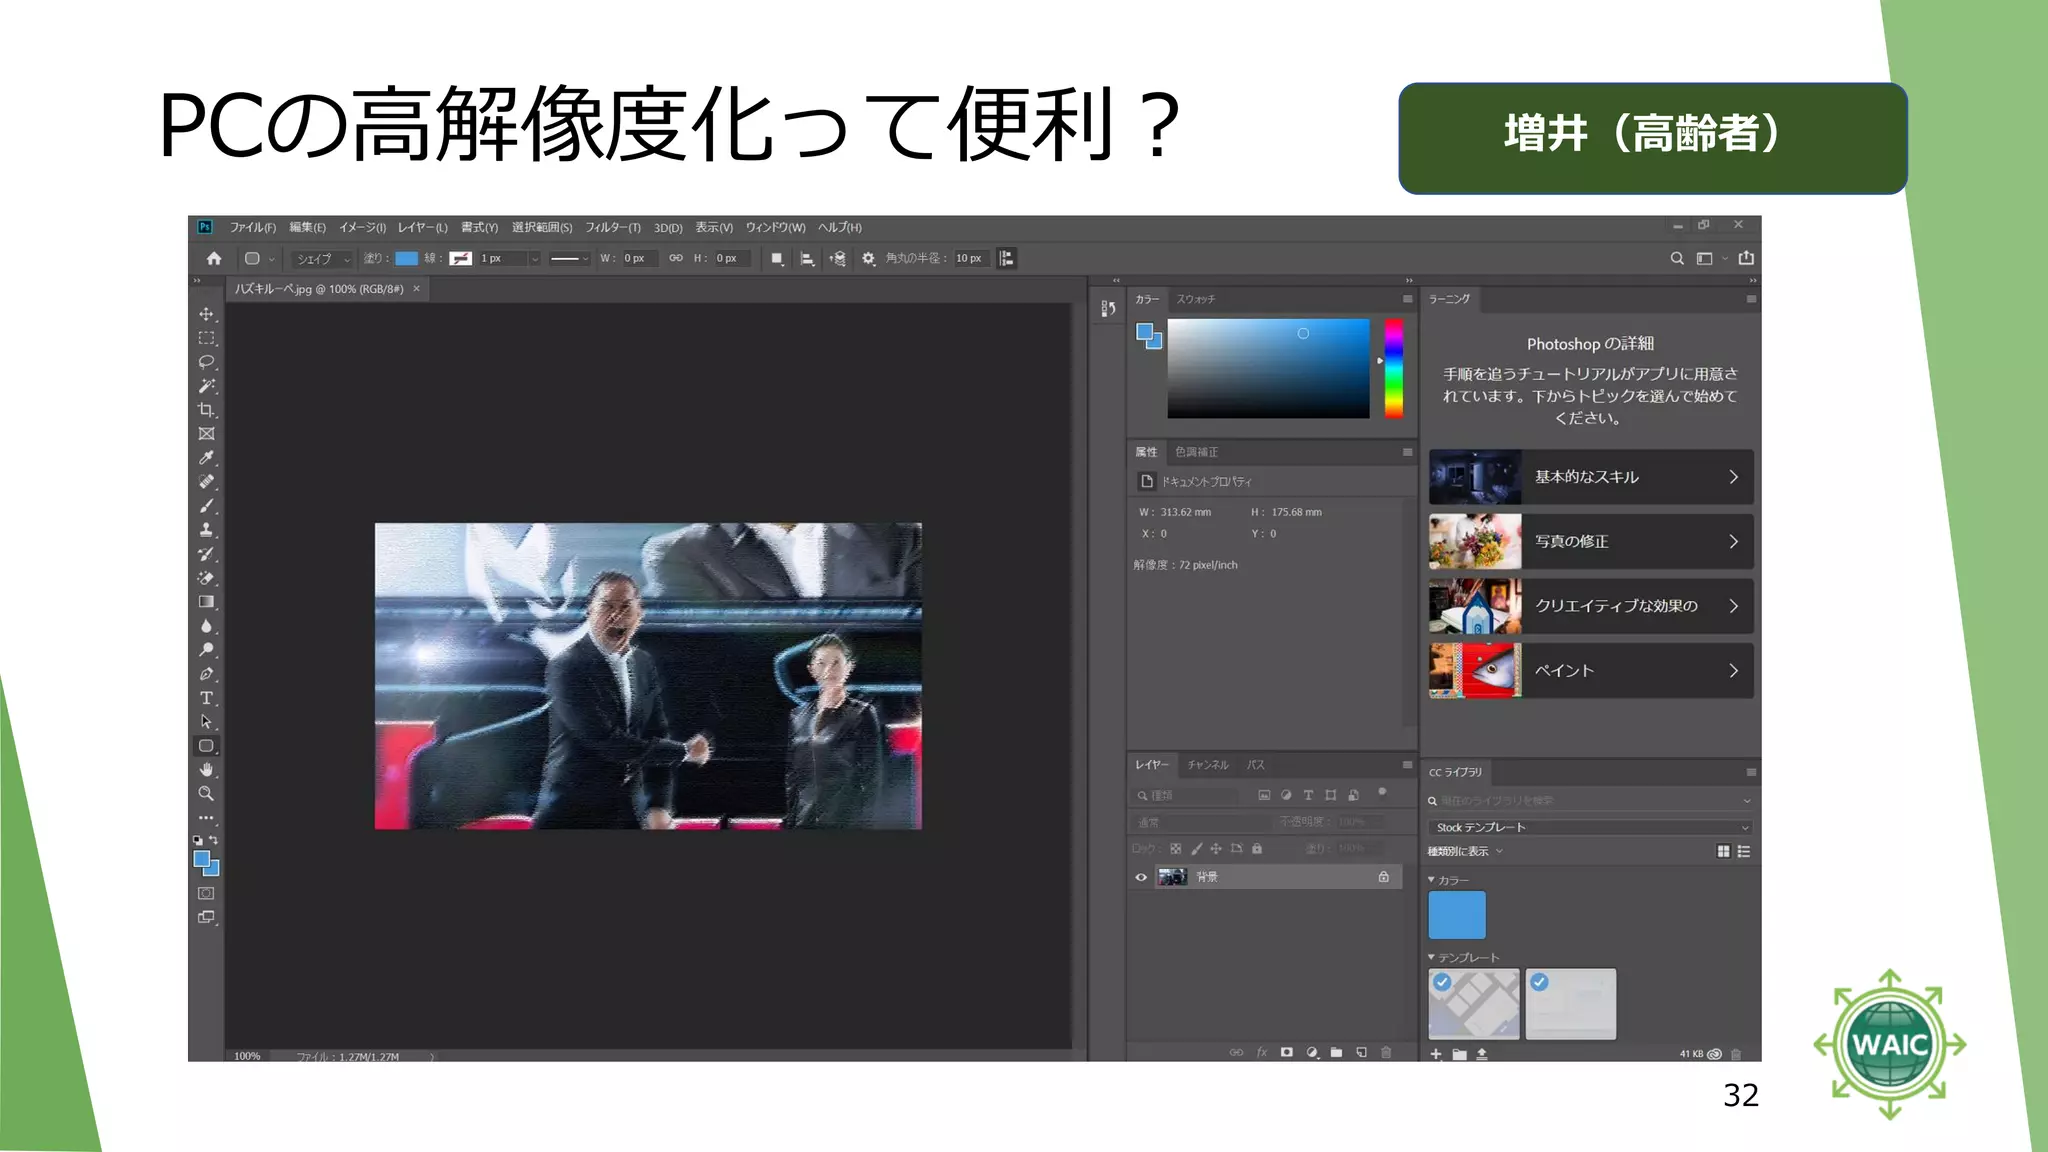2048x1152 pixels.
Task: Open the gear settings in options bar
Action: pyautogui.click(x=868, y=259)
